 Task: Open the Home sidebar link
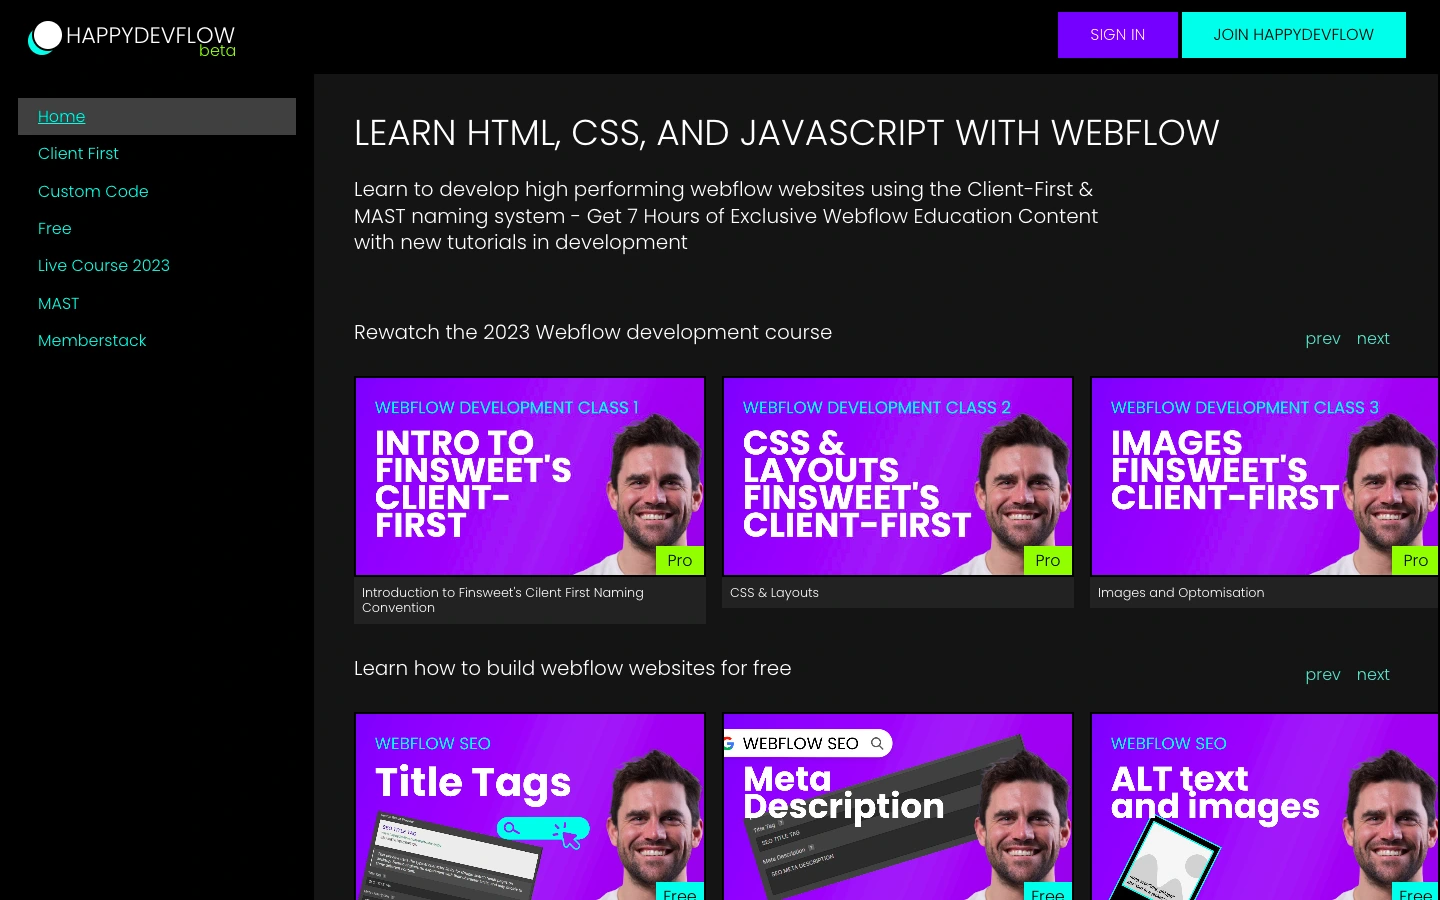click(x=157, y=116)
